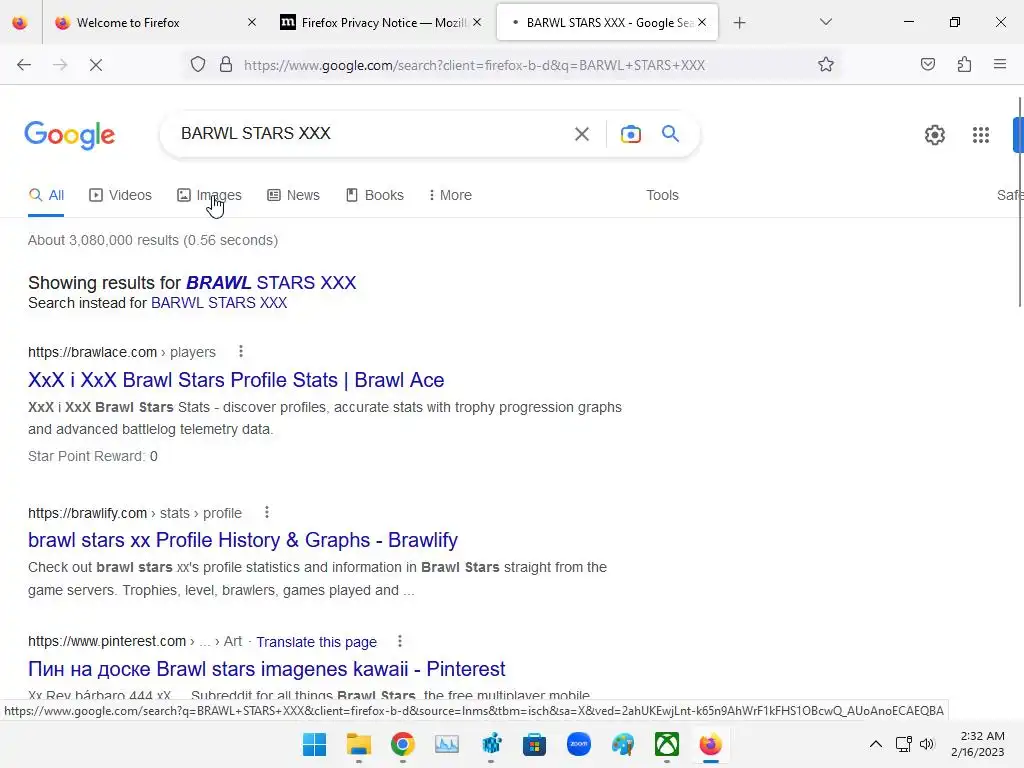Open Zoom from taskbar

coord(579,744)
